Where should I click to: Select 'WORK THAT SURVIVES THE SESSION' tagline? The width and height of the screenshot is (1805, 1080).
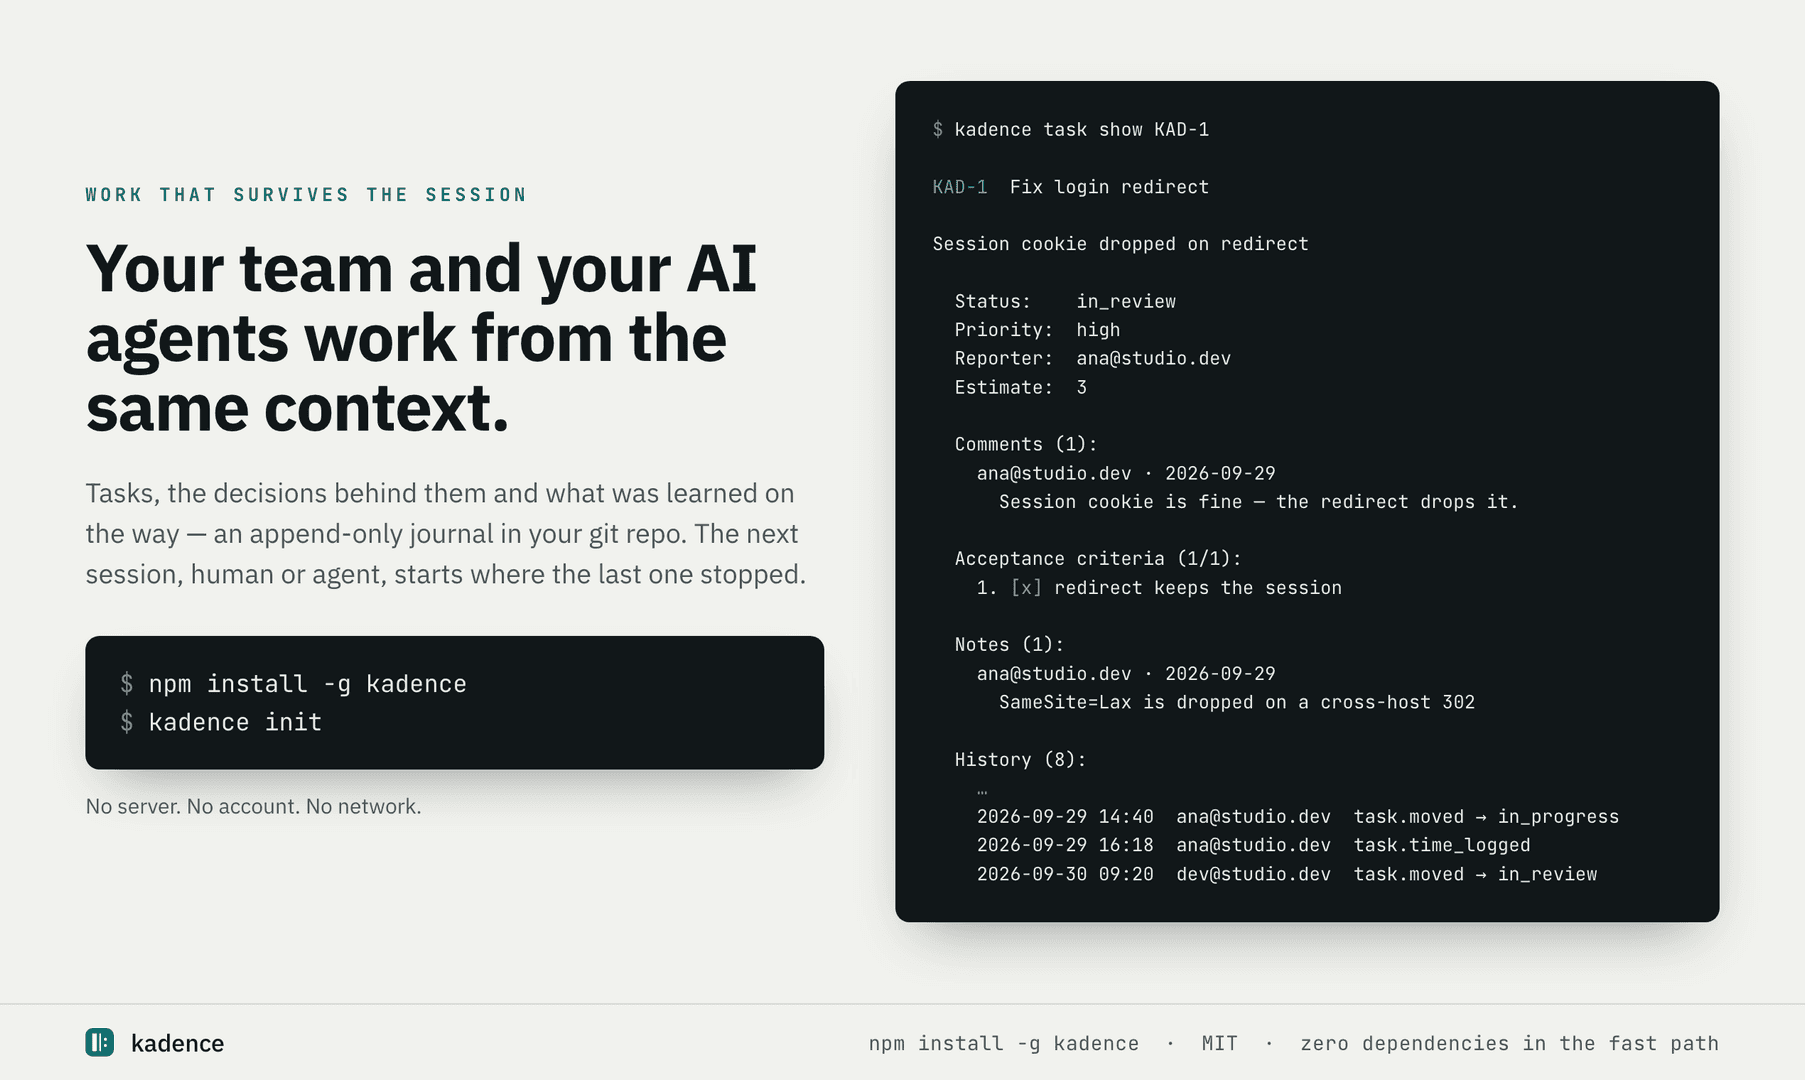[x=306, y=194]
